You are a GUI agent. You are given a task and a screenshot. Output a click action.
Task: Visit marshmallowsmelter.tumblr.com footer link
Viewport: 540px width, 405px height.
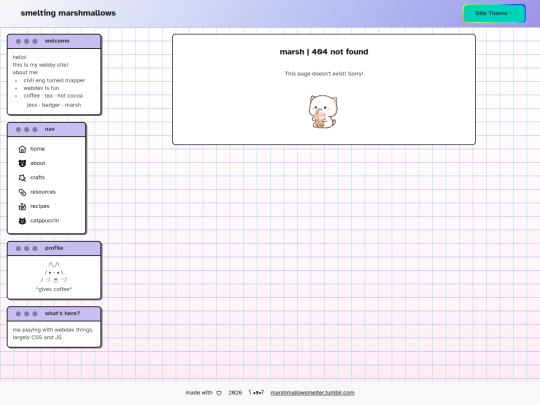[x=312, y=393]
